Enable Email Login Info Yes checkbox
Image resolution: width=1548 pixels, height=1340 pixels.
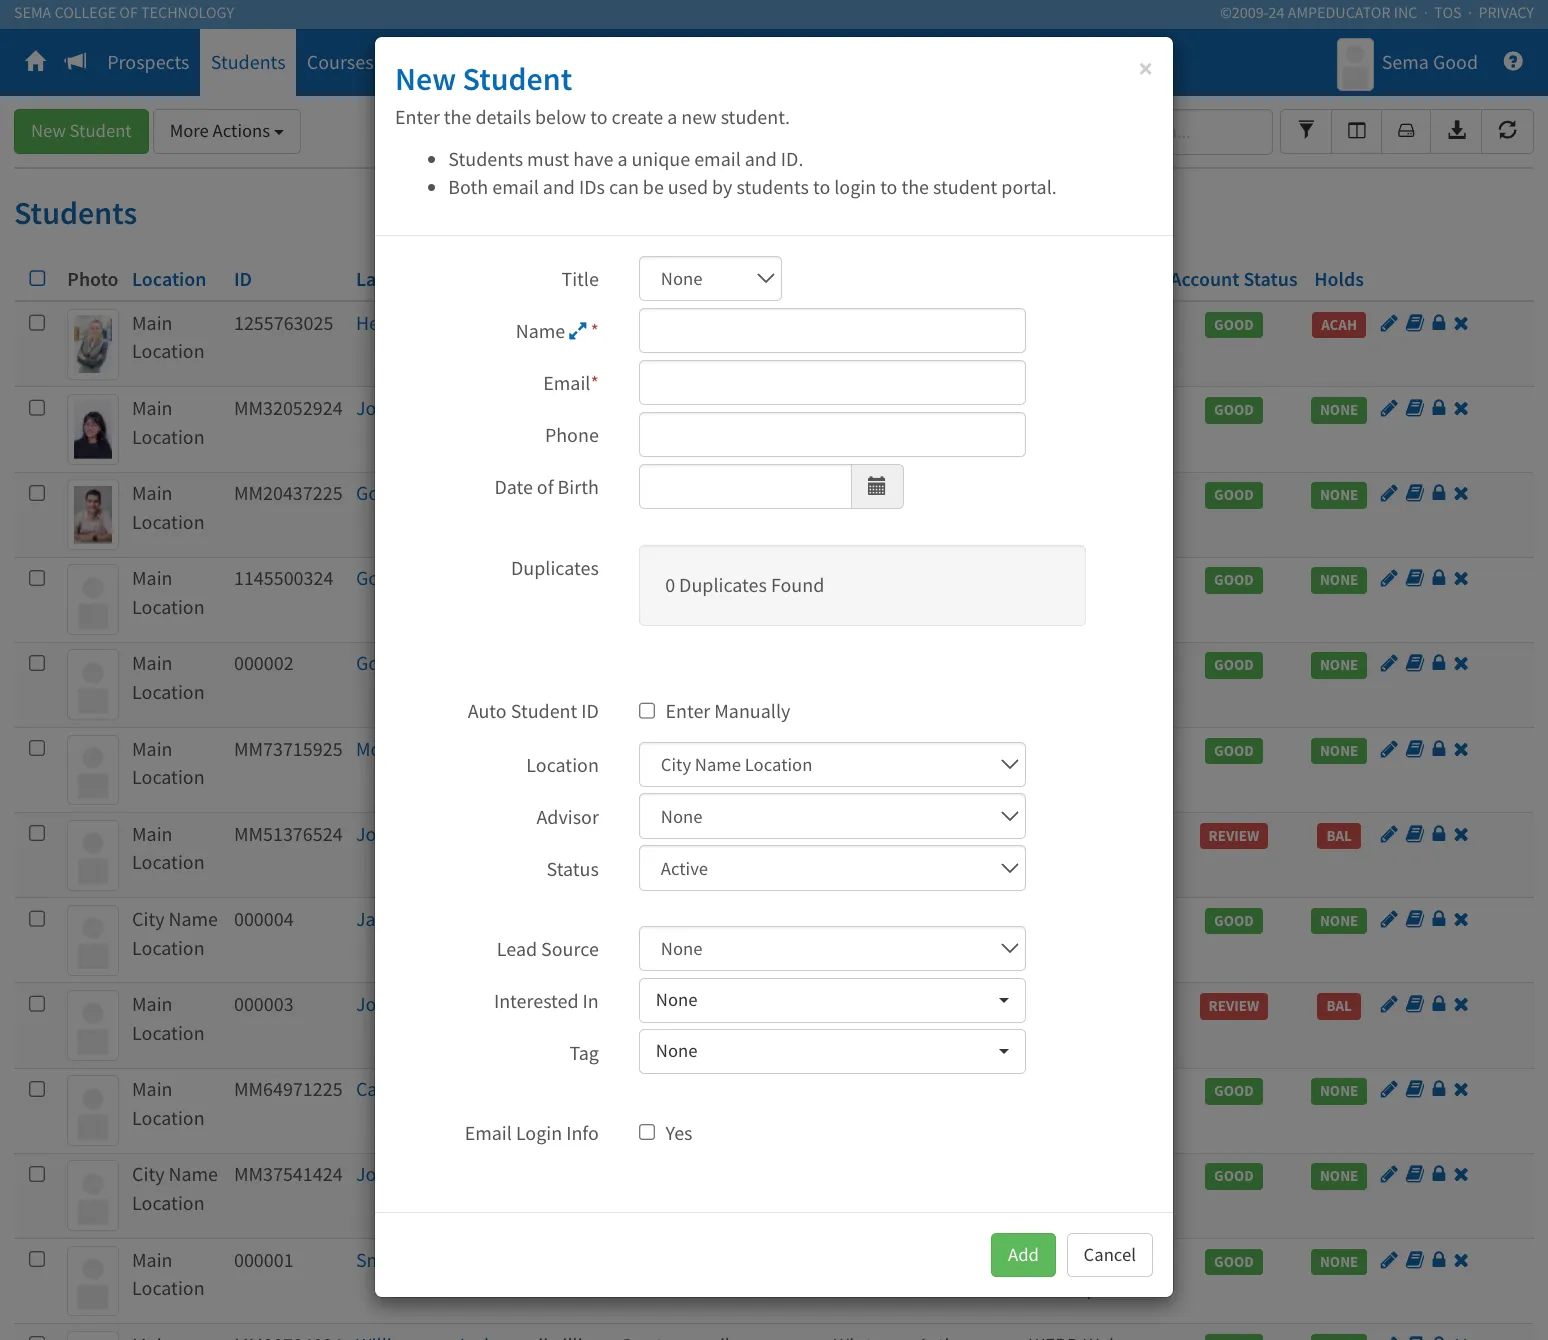click(x=647, y=1132)
